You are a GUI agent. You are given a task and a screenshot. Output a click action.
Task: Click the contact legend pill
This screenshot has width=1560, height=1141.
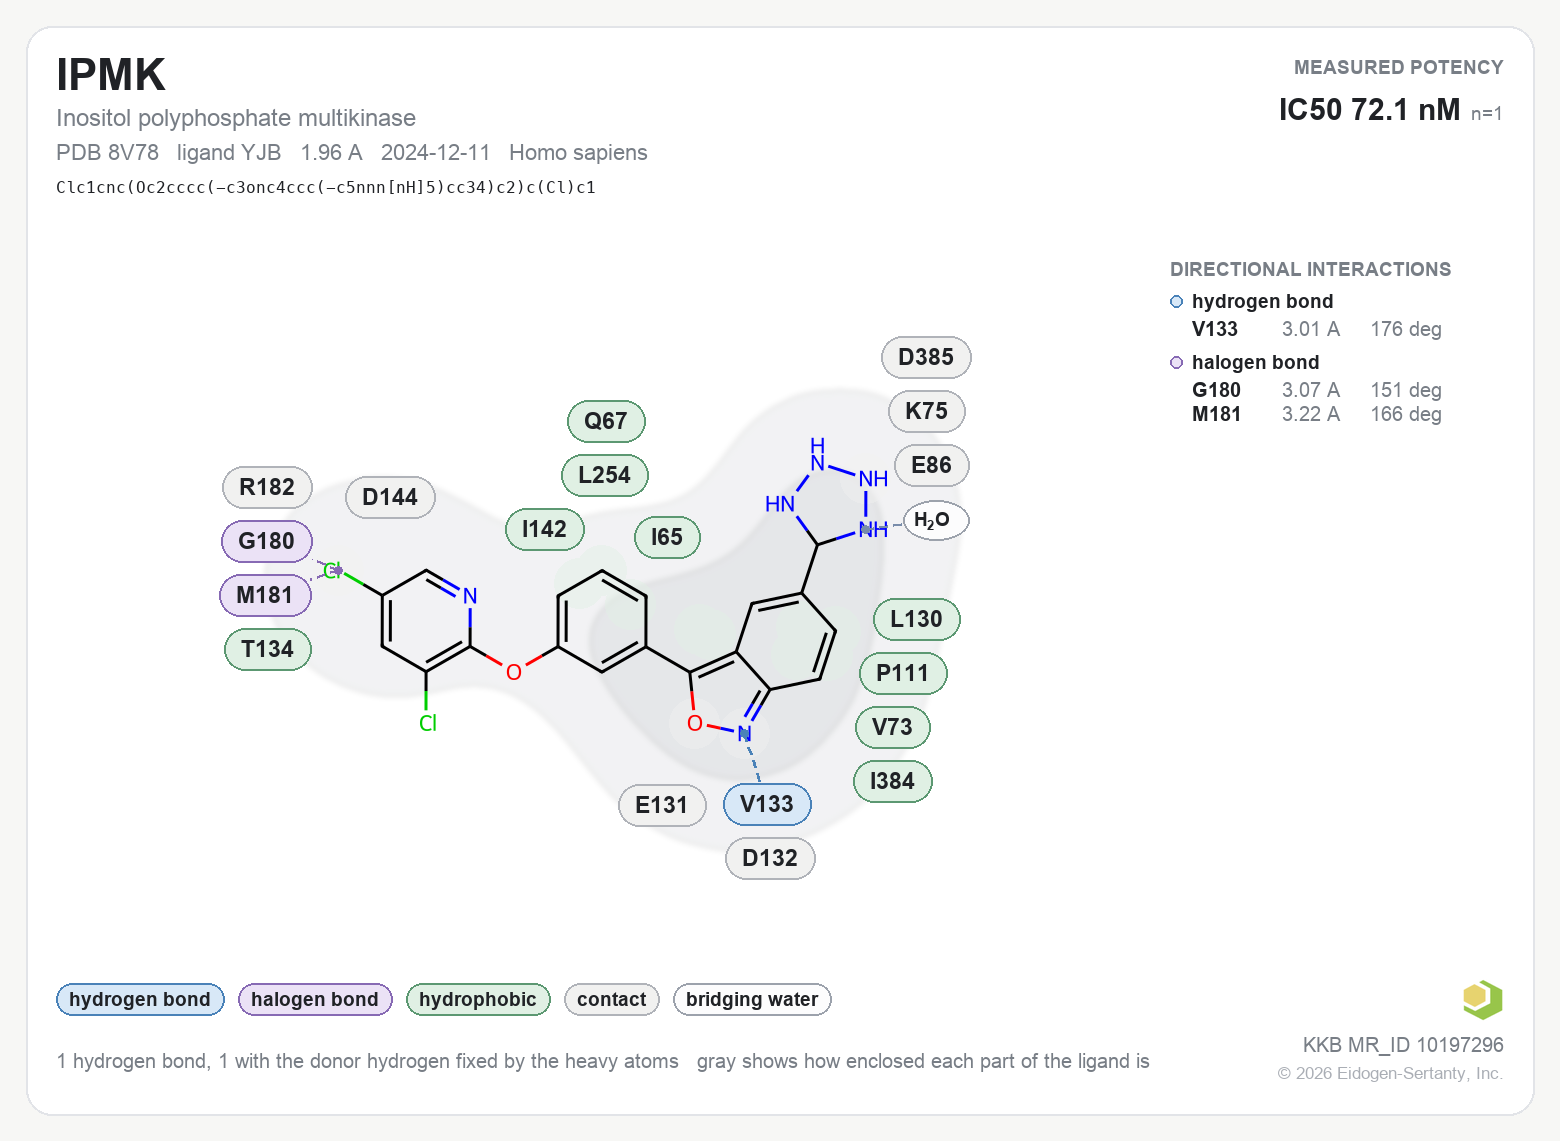point(612,999)
